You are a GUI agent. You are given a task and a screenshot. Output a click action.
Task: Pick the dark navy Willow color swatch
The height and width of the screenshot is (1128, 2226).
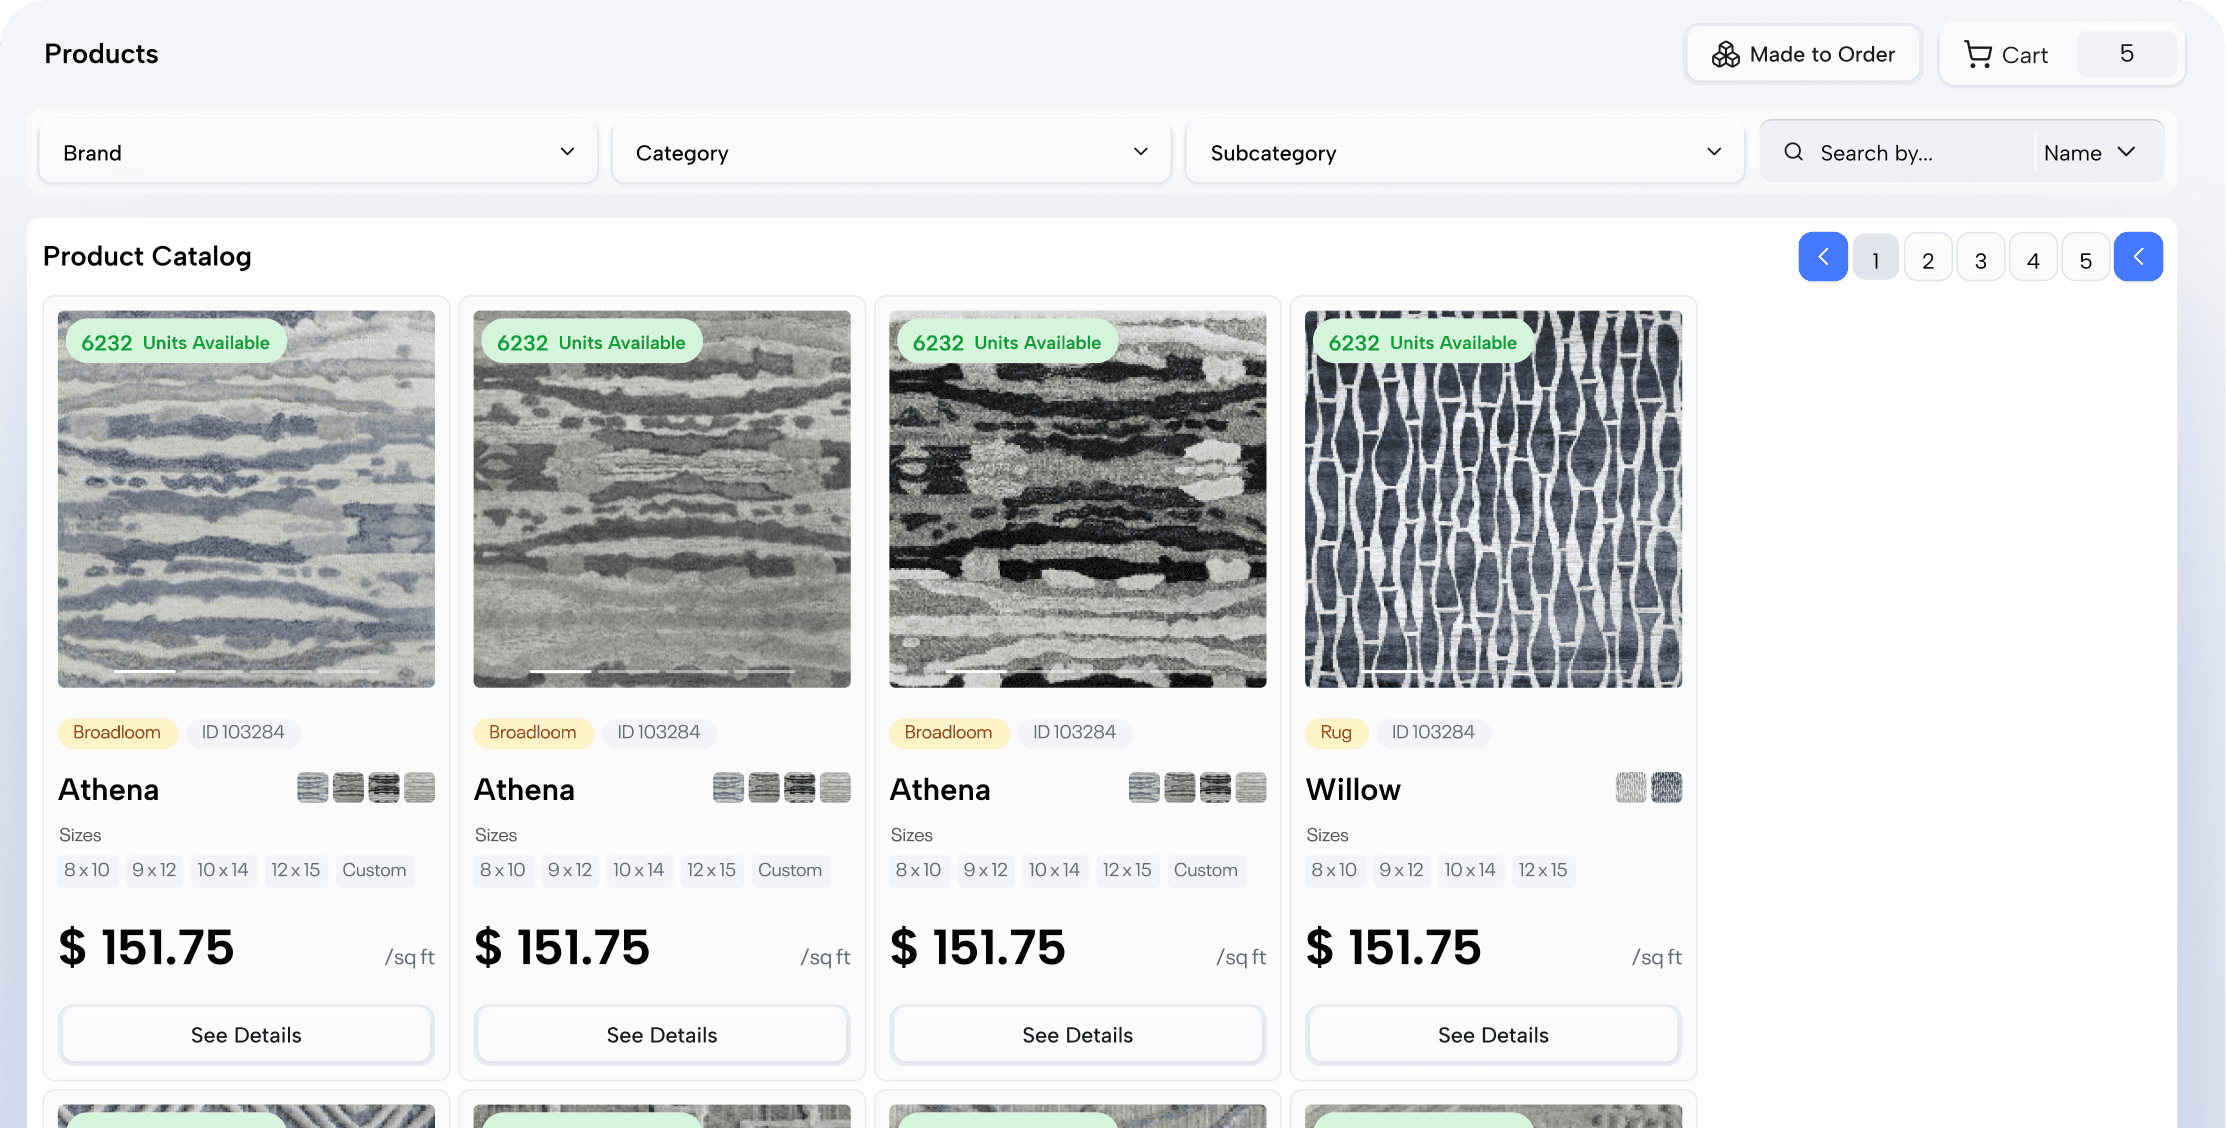[x=1666, y=788]
